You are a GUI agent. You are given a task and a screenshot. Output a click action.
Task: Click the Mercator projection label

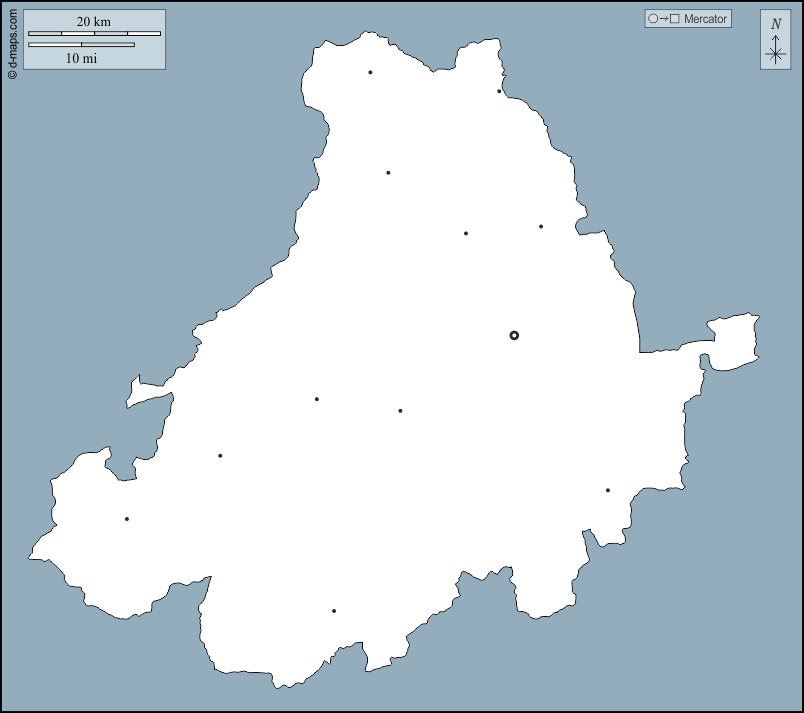(x=706, y=19)
